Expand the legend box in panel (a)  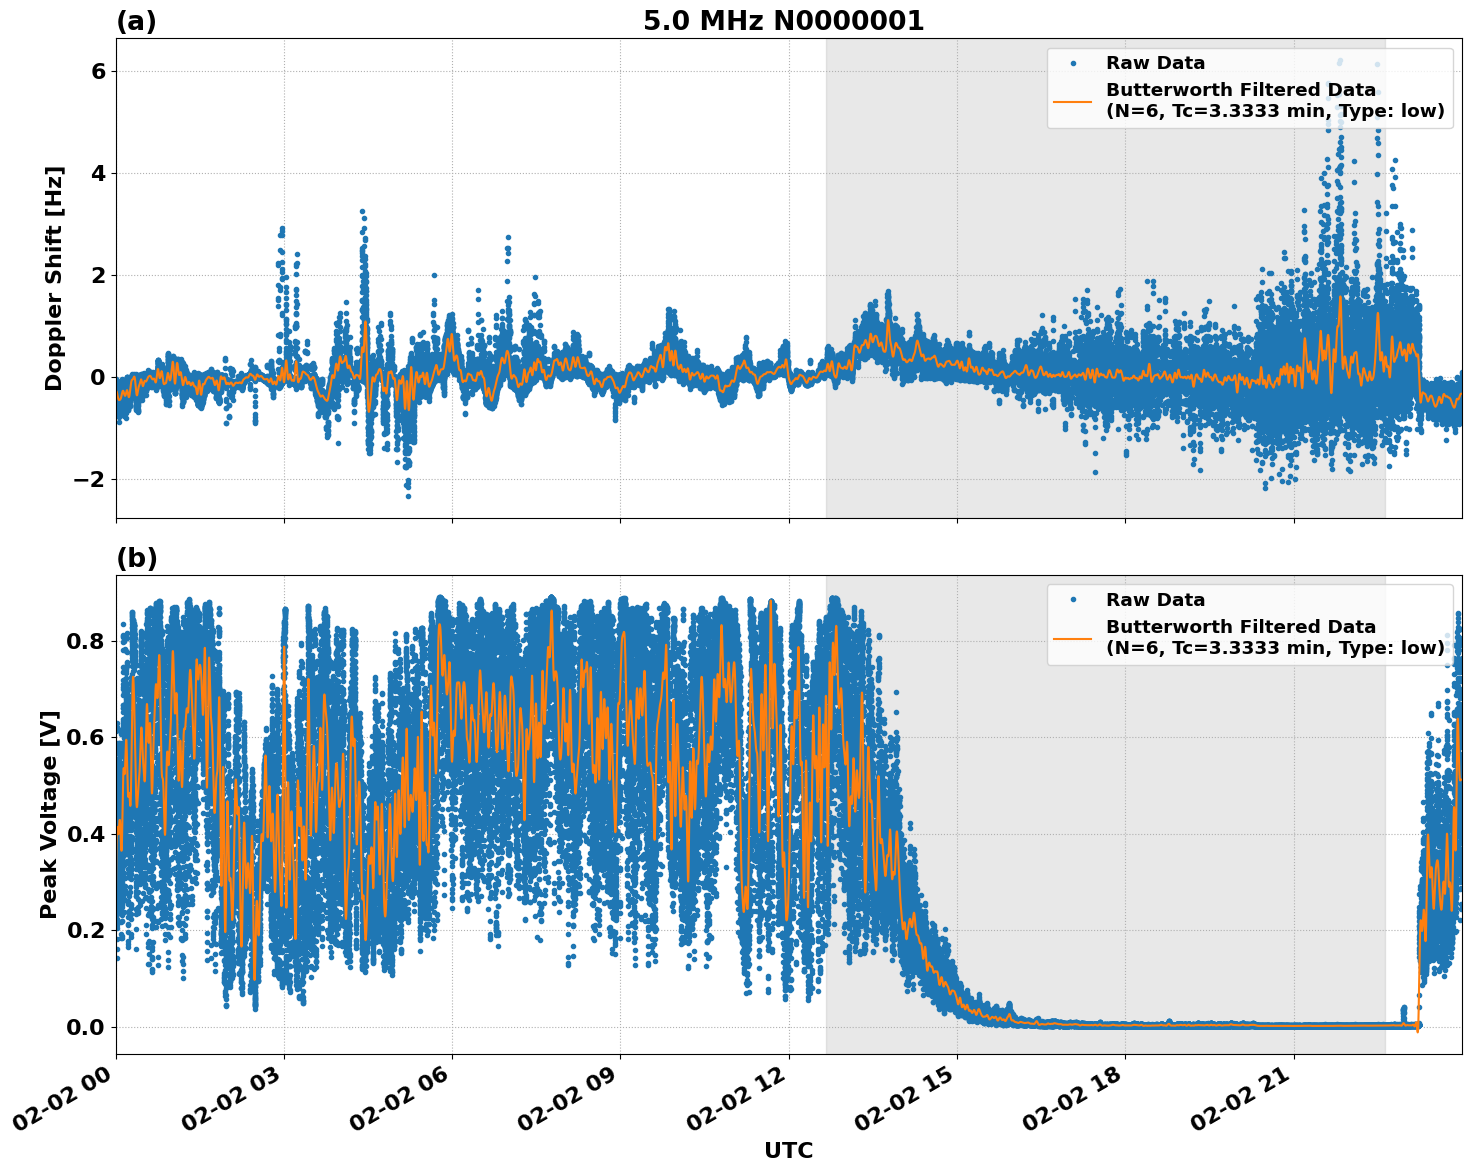tap(1250, 90)
